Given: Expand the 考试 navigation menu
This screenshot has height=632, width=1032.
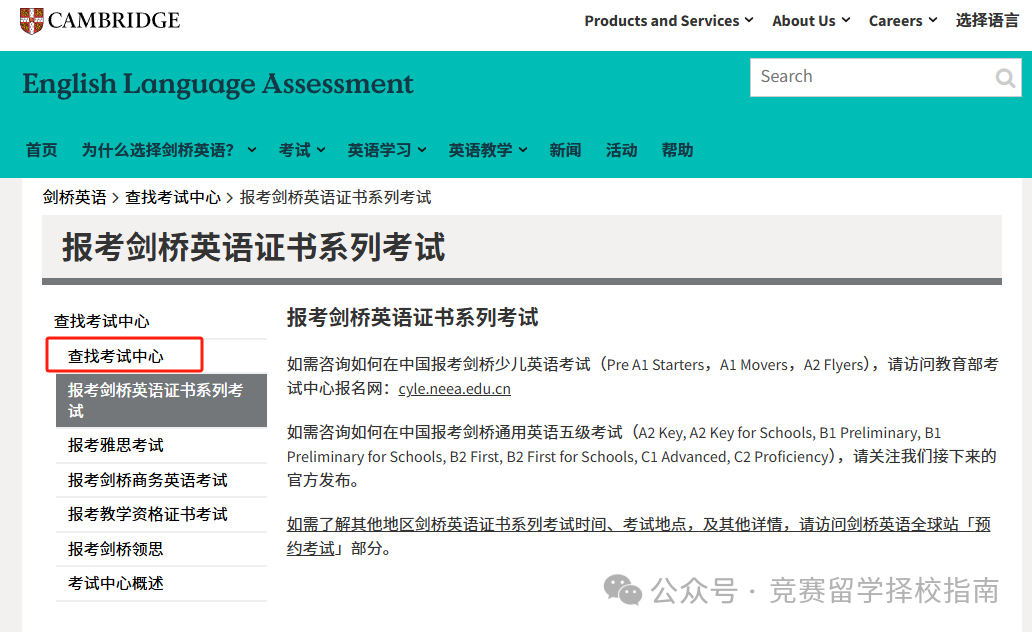Looking at the screenshot, I should click(x=302, y=150).
